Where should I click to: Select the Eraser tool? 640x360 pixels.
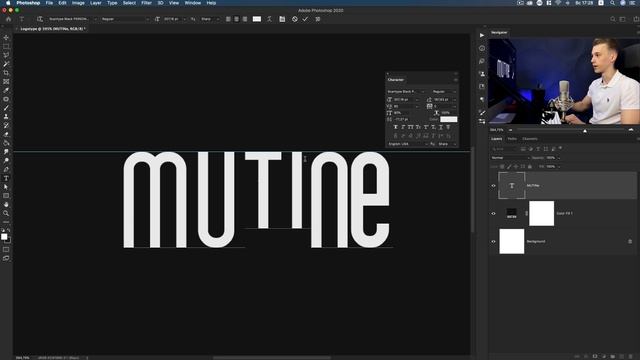[x=6, y=134]
